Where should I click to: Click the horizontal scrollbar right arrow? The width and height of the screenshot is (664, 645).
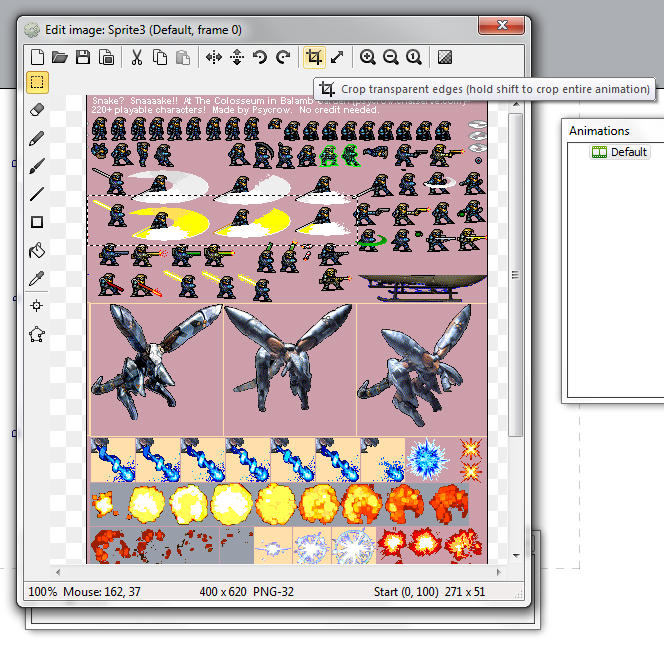pyautogui.click(x=499, y=573)
